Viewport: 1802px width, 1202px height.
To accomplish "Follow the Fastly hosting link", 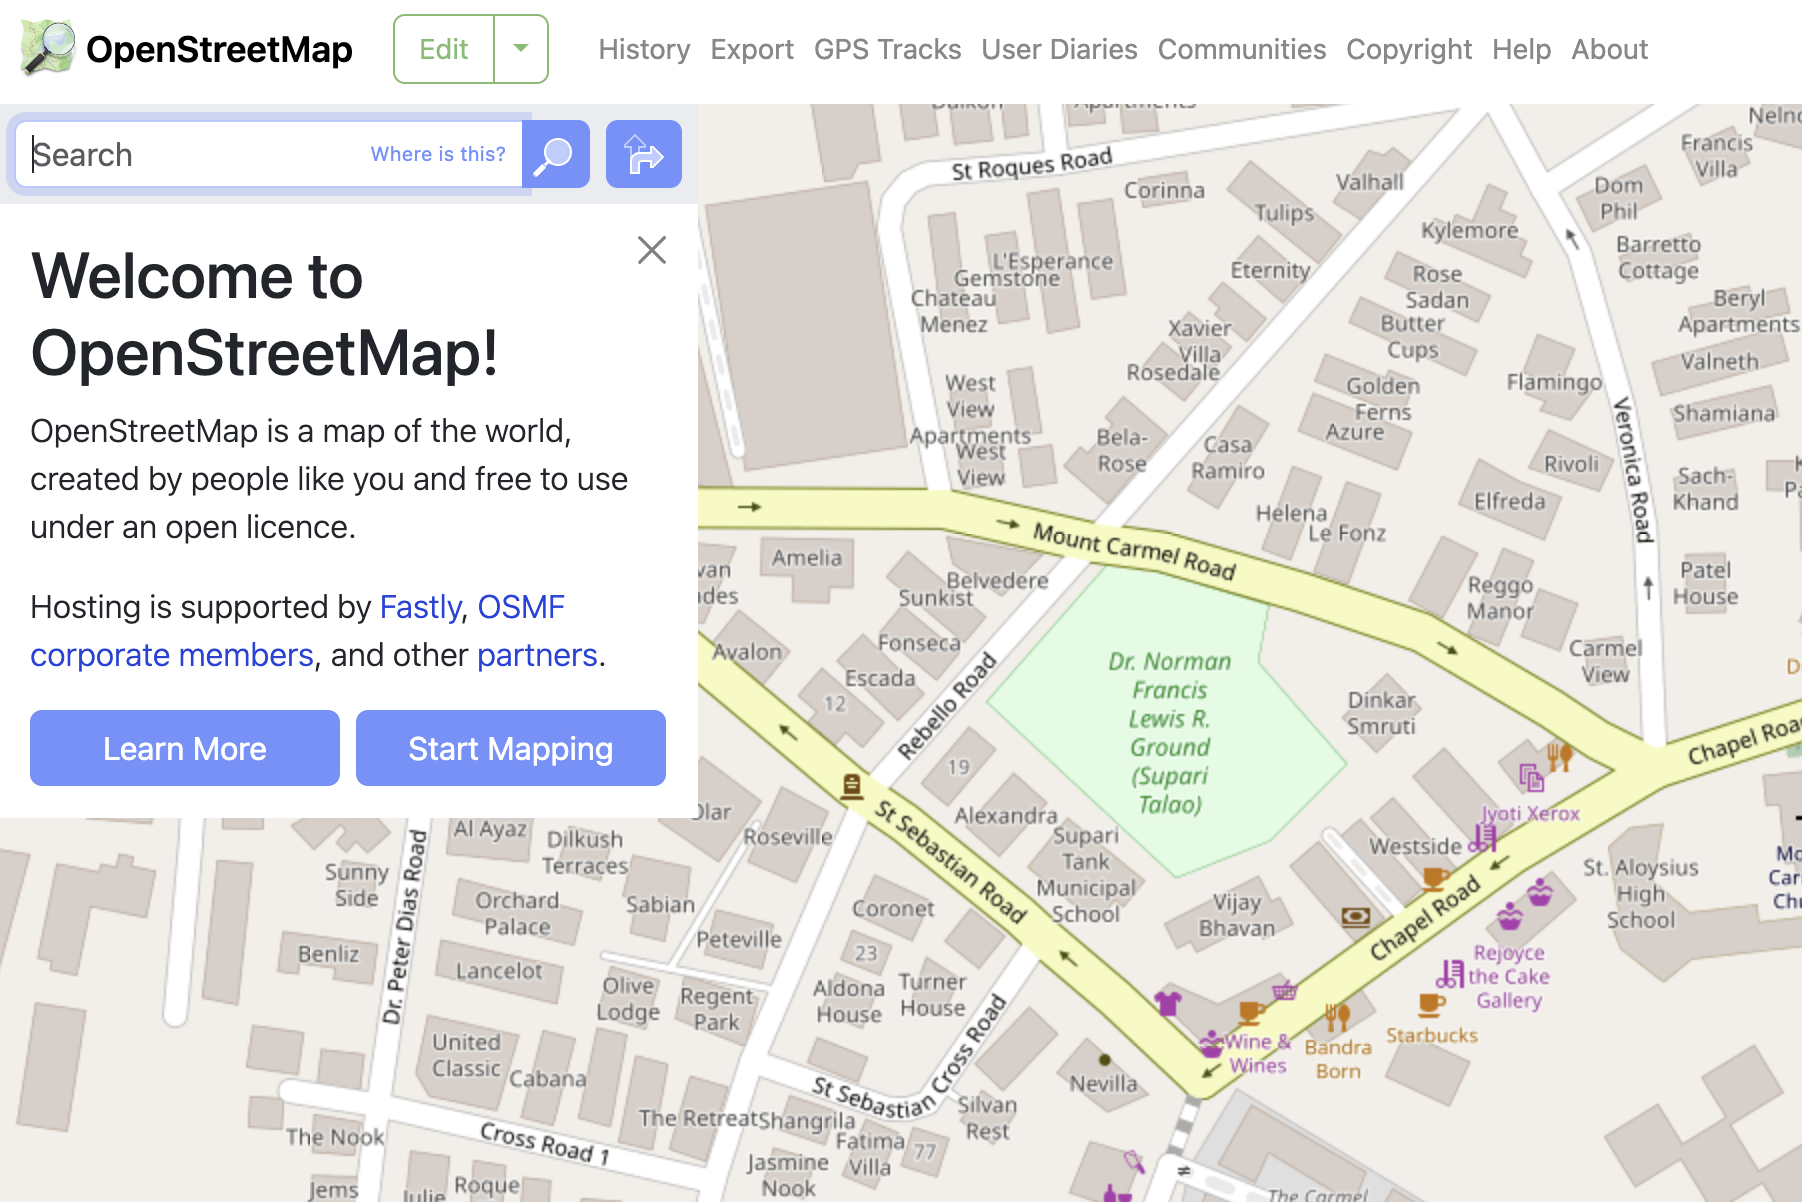I will 420,607.
